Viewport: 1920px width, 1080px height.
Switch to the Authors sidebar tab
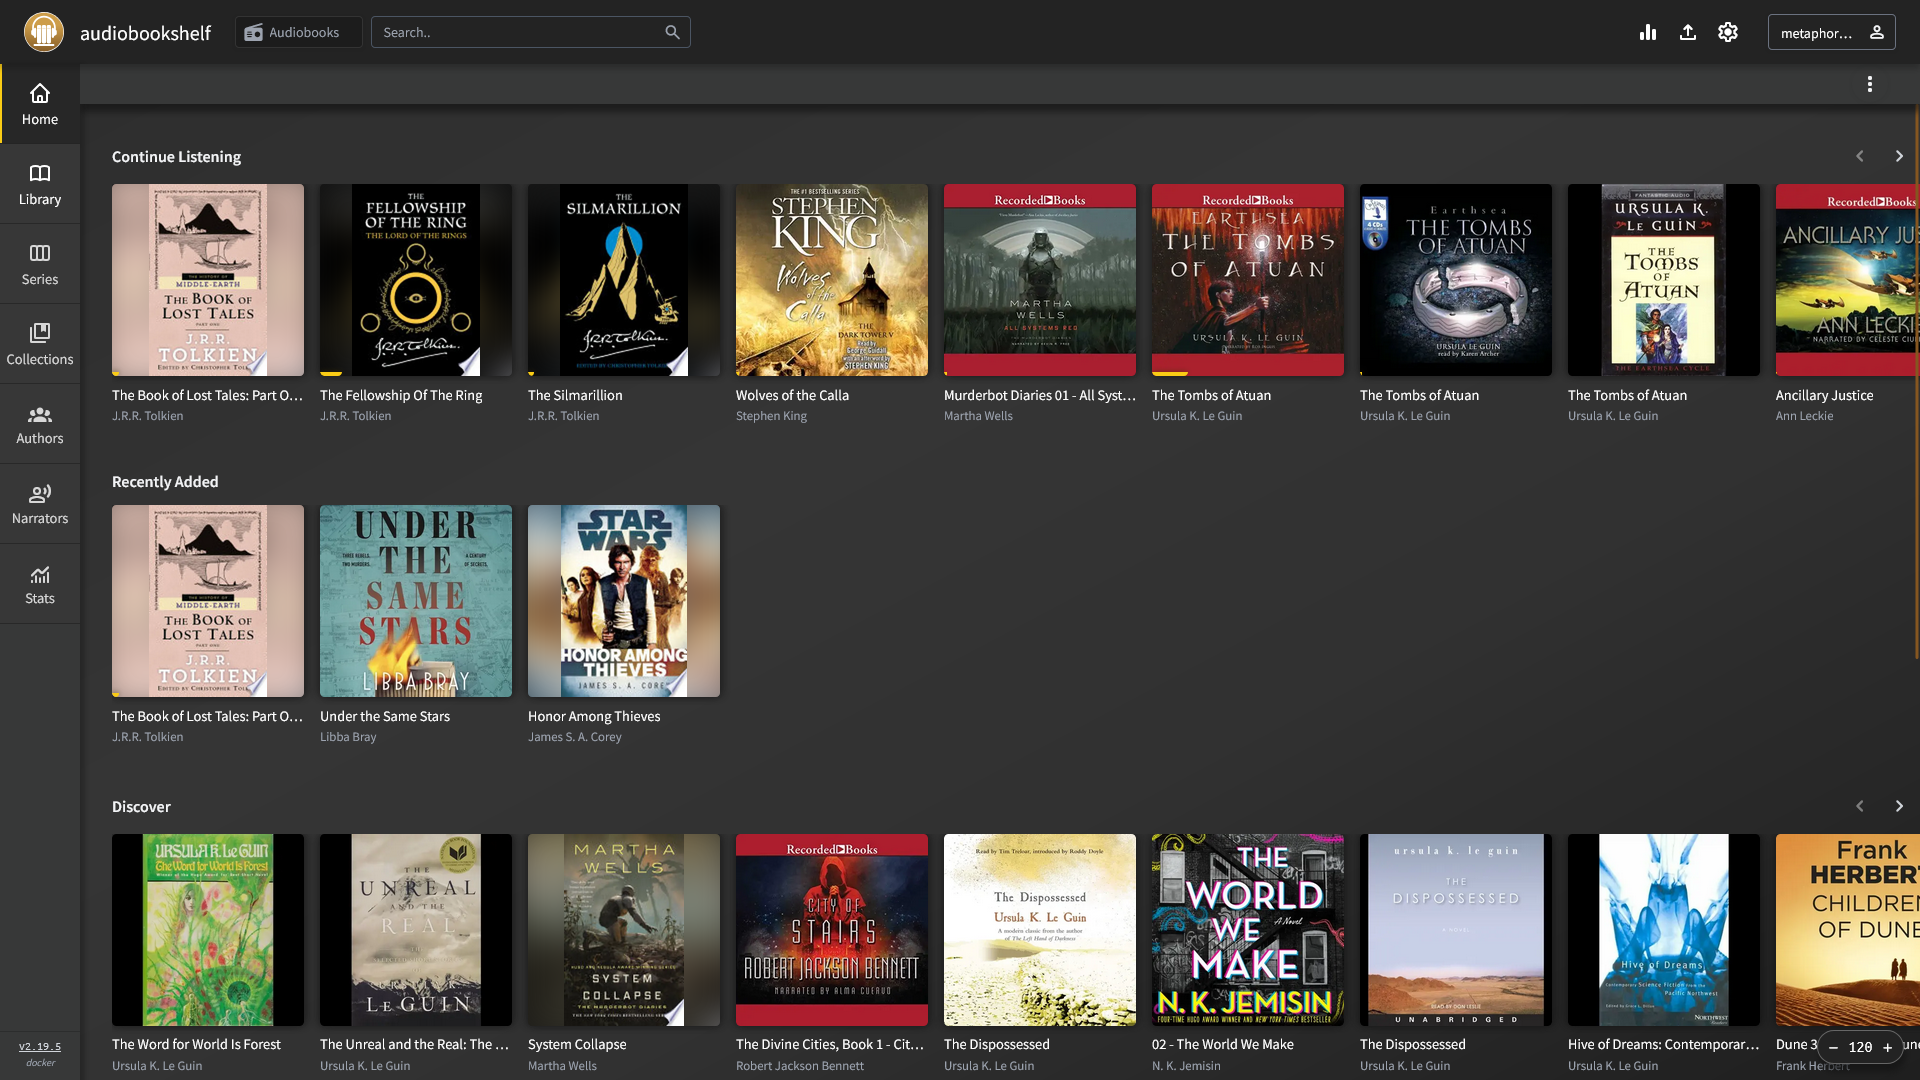click(40, 424)
